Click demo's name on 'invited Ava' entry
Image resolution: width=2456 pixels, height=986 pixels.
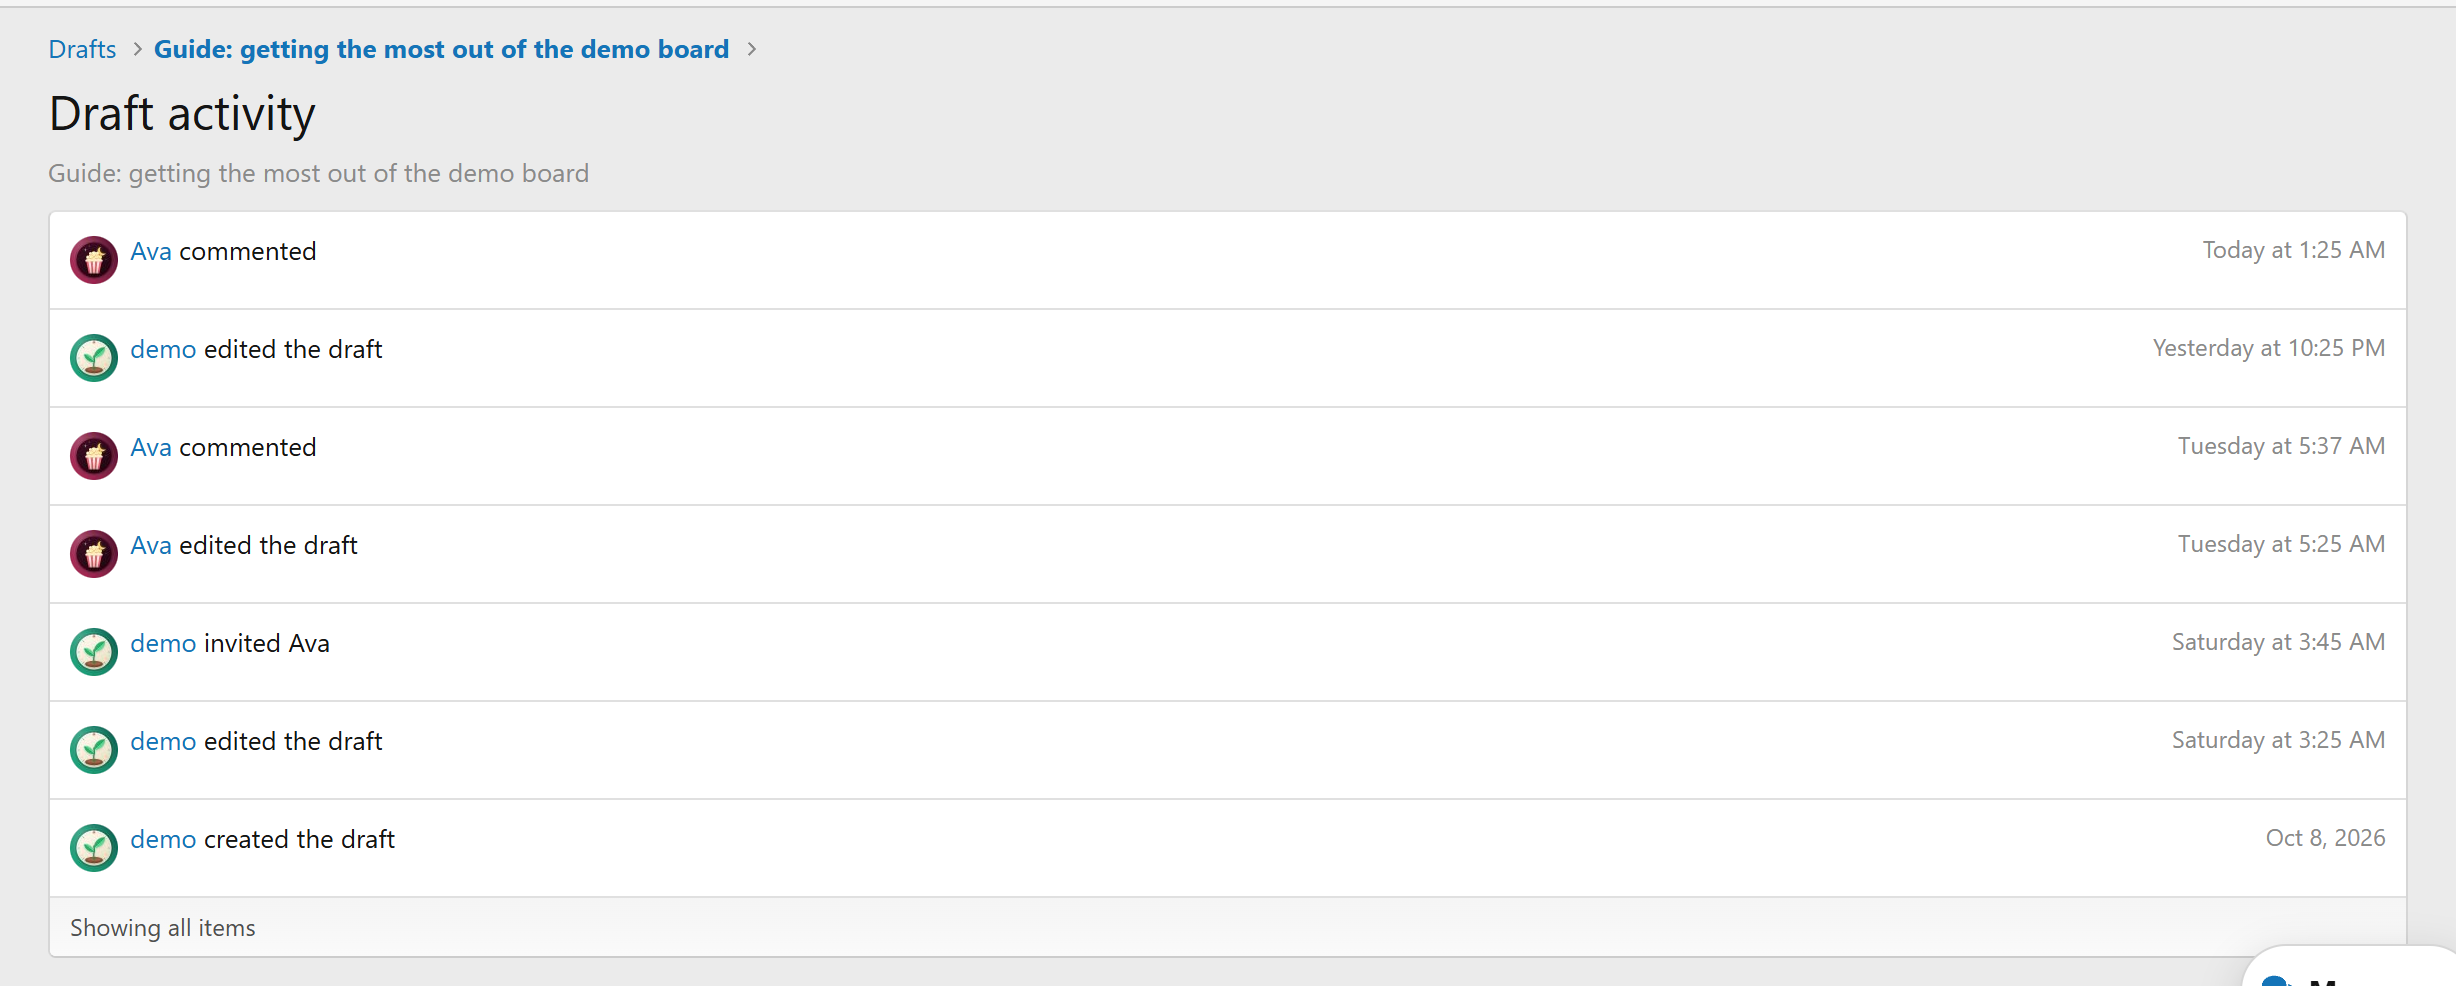click(x=163, y=643)
